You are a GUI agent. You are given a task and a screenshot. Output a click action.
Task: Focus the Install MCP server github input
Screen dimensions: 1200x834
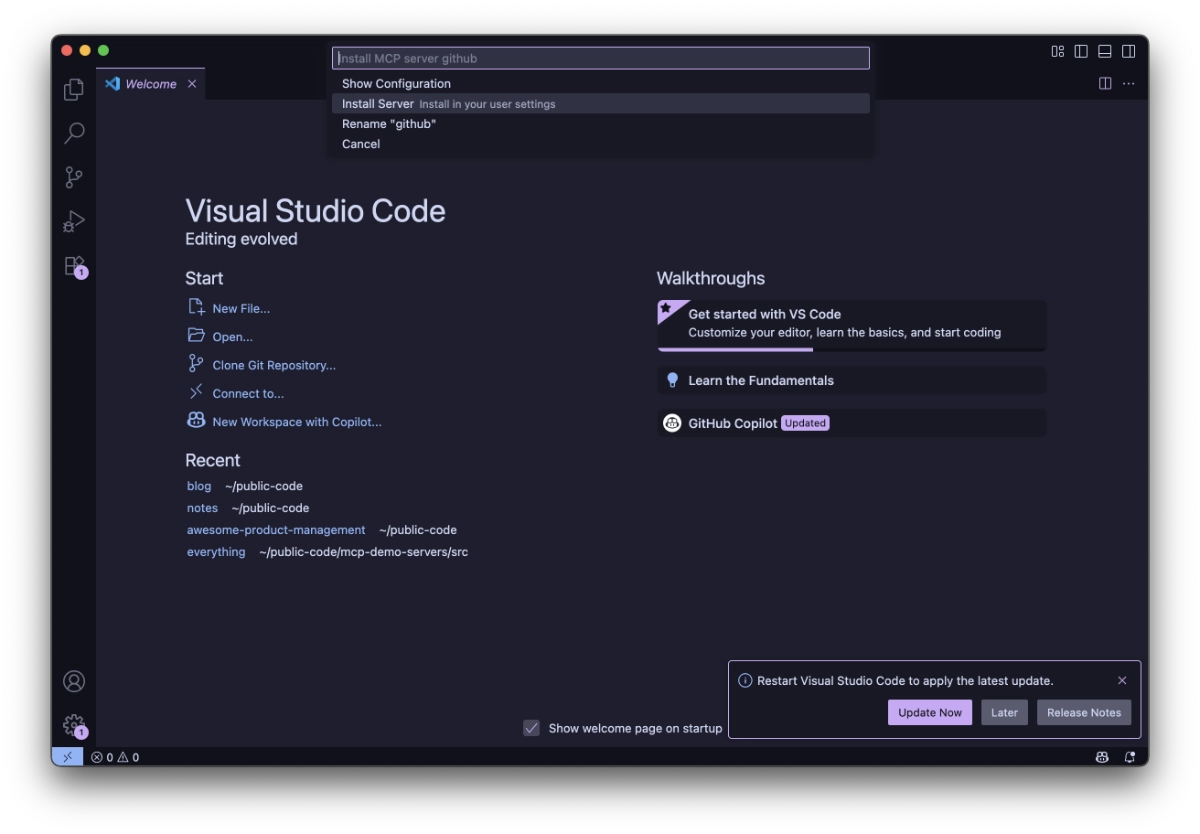point(601,58)
